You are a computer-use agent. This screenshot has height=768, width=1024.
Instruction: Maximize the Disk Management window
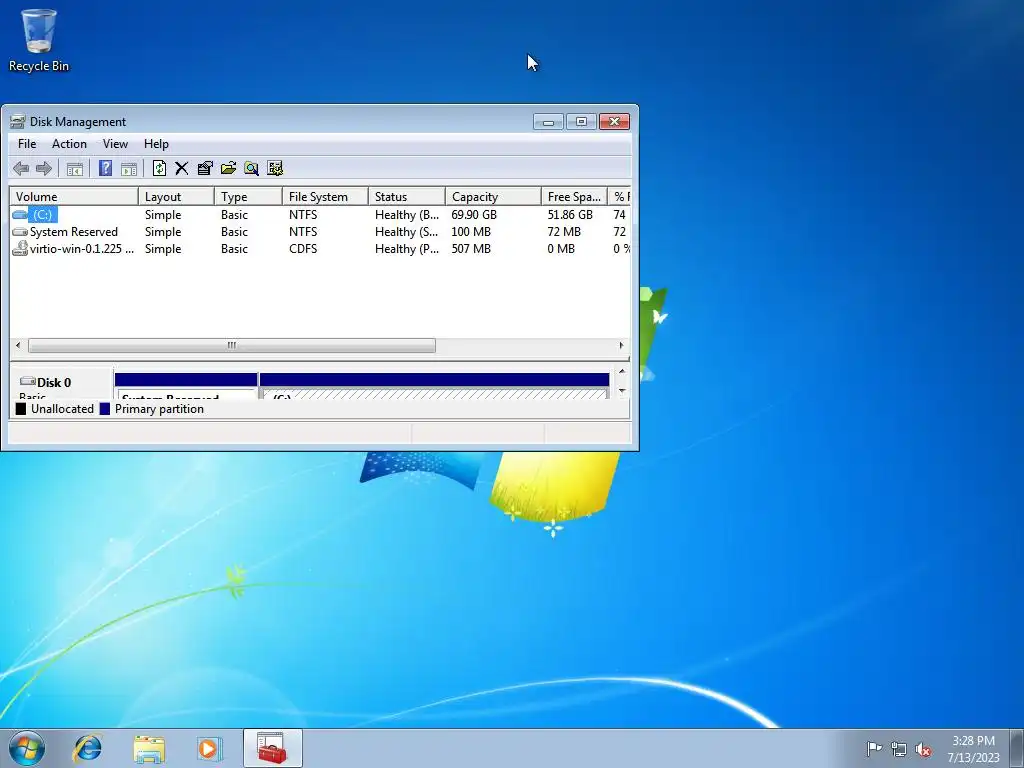(581, 121)
